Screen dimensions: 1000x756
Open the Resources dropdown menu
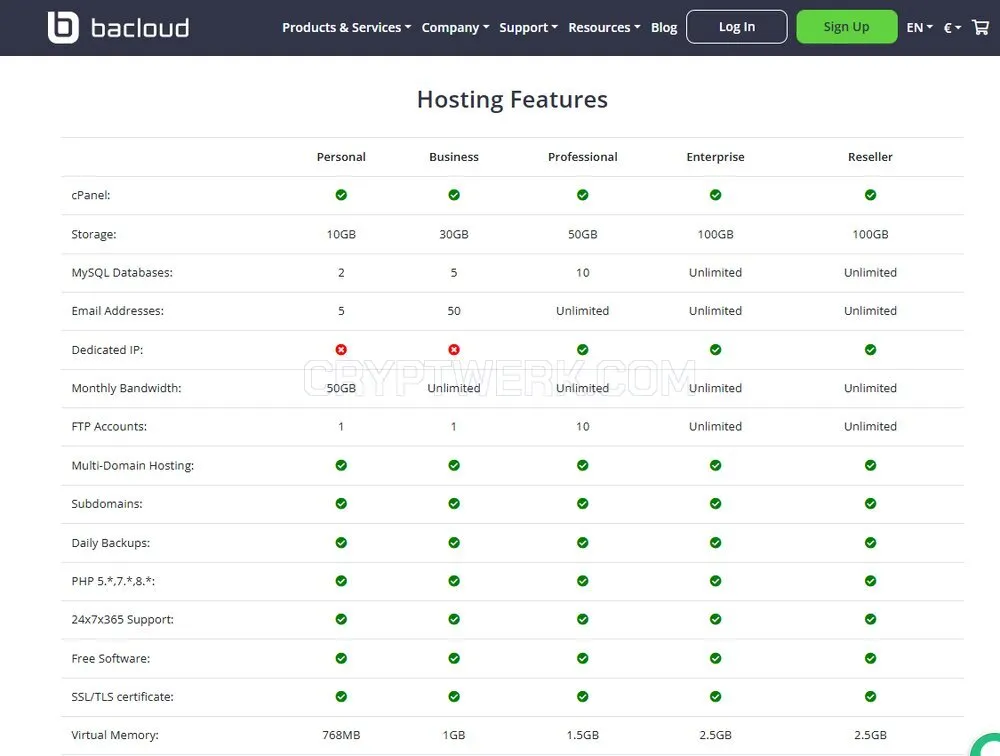[x=604, y=27]
